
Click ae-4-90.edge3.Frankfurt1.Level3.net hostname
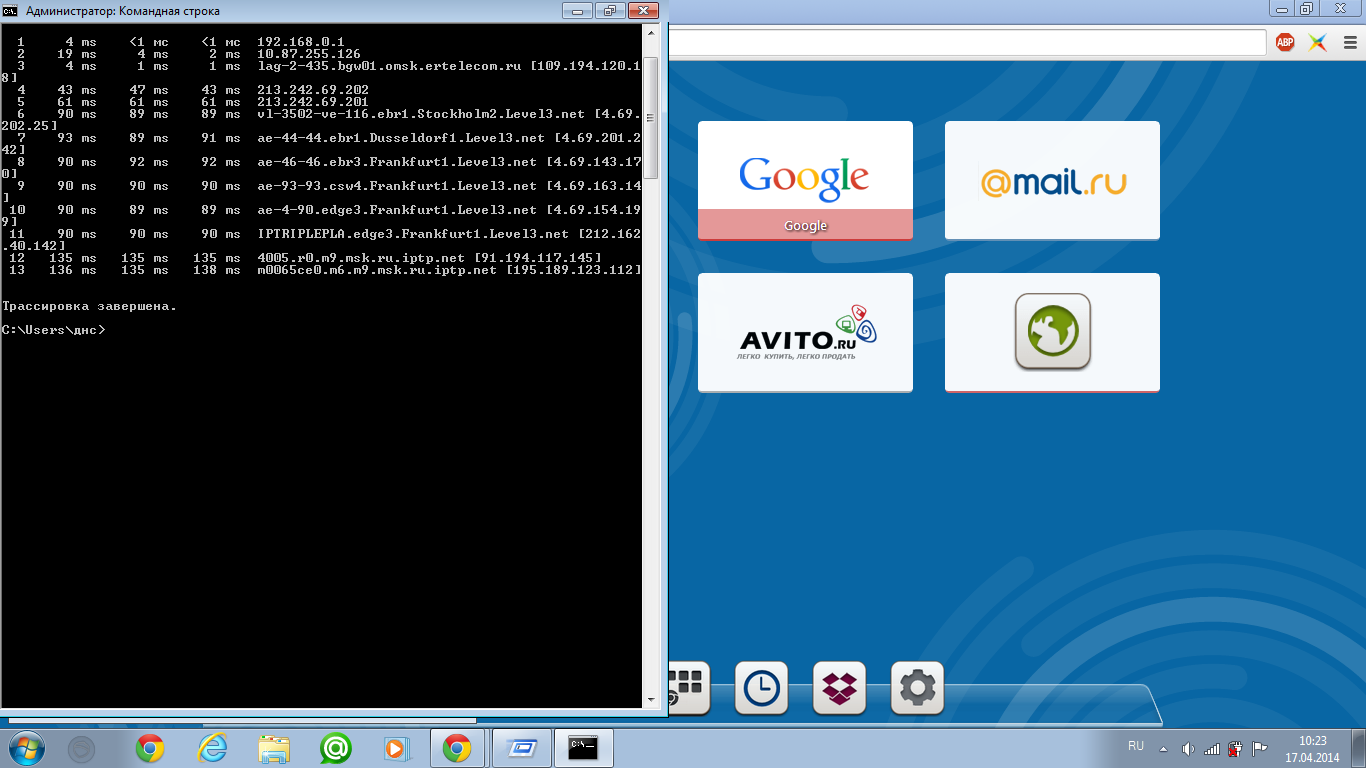(x=397, y=210)
